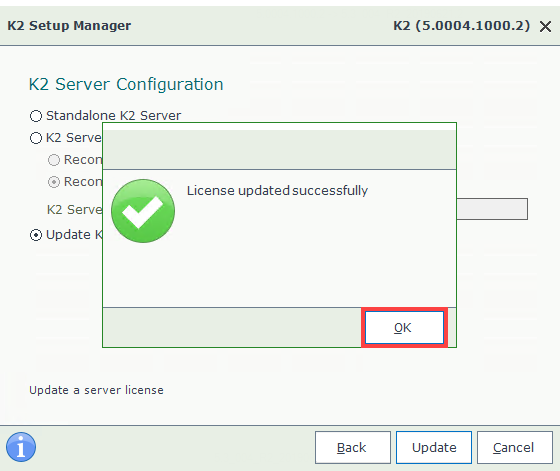
Task: Choose the first Reconfigure radio option
Action: tap(54, 160)
